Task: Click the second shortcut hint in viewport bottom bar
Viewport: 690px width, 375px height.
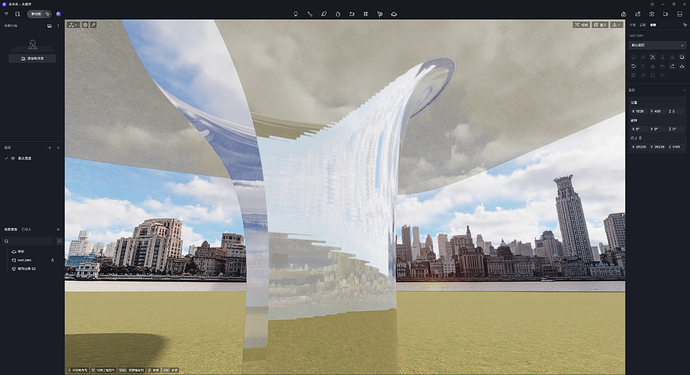Action: 103,370
